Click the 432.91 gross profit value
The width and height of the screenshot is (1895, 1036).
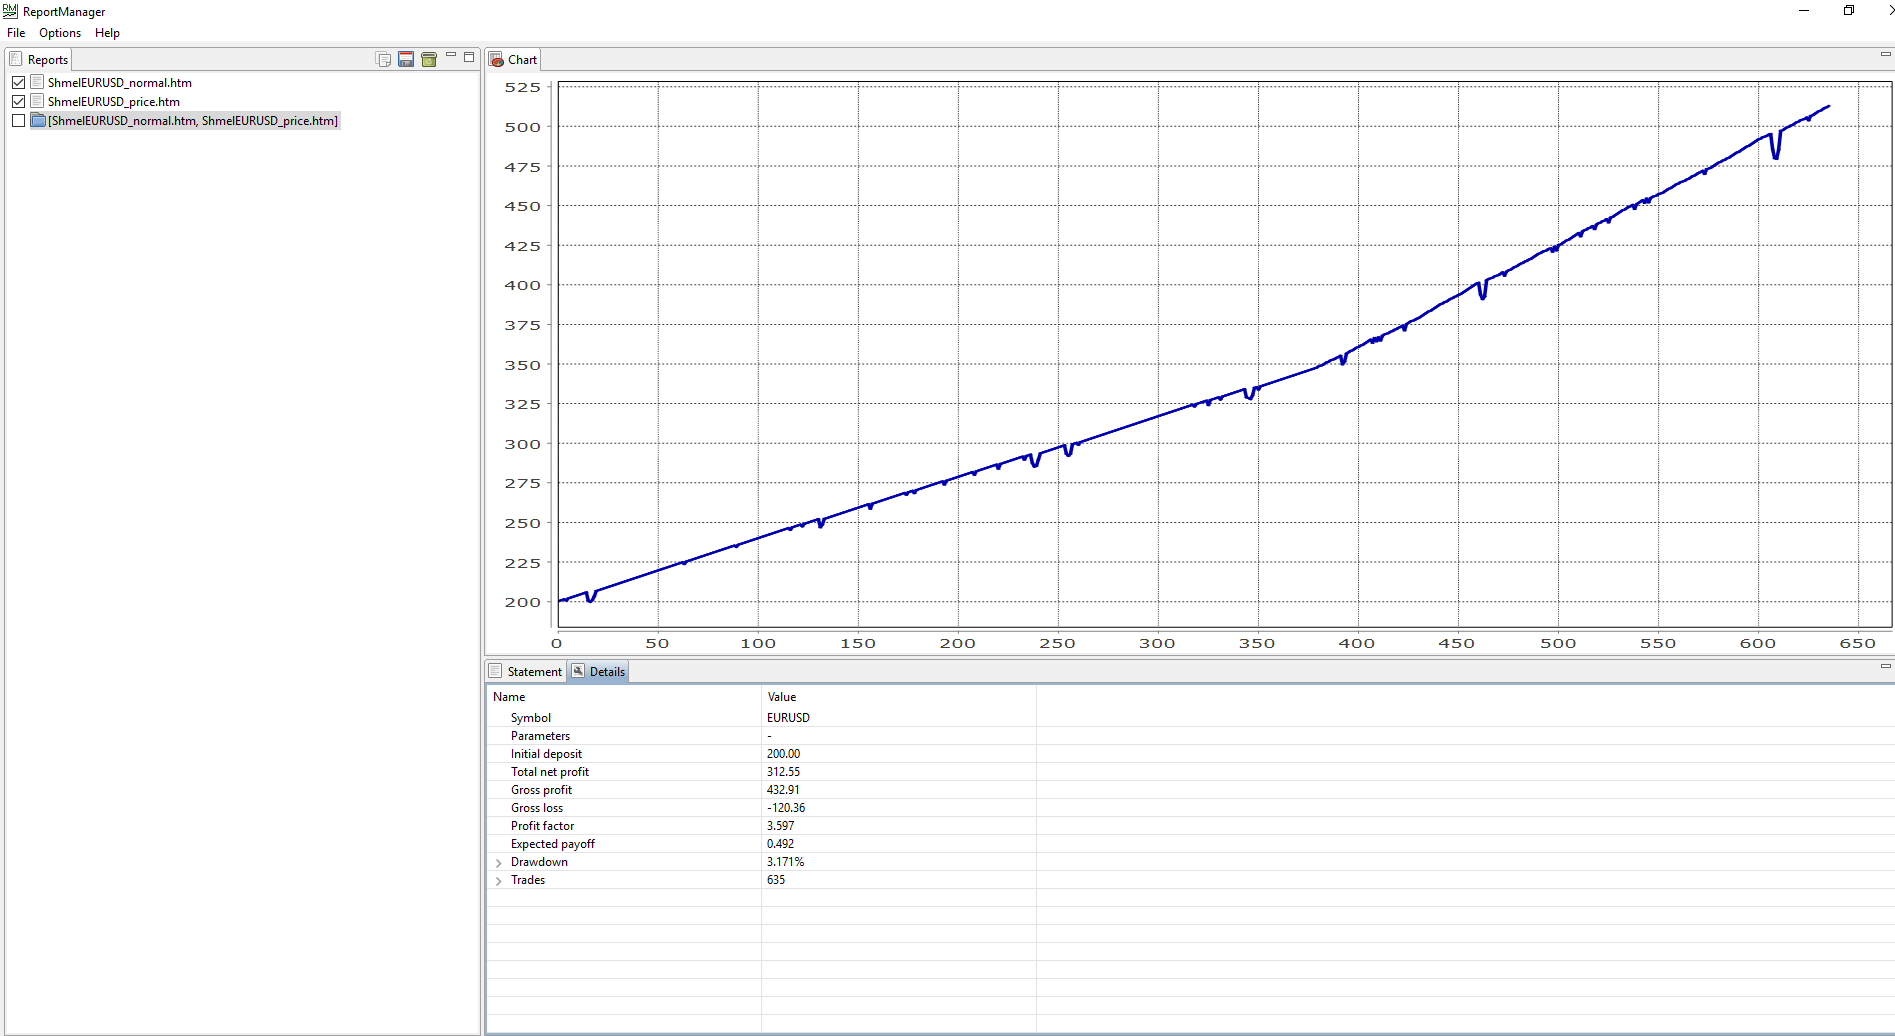point(783,790)
